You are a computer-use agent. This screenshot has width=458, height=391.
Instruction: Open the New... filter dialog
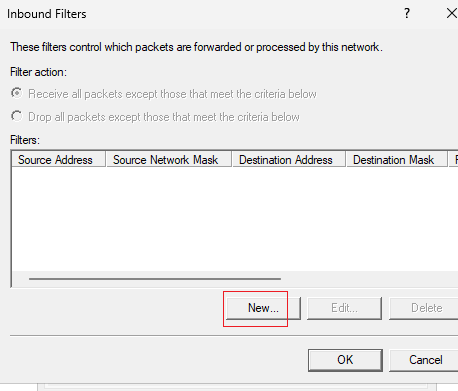[263, 308]
